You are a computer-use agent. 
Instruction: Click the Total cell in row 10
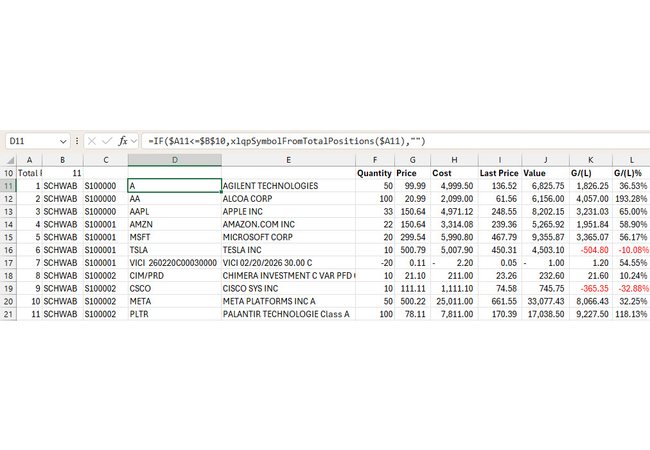29,173
